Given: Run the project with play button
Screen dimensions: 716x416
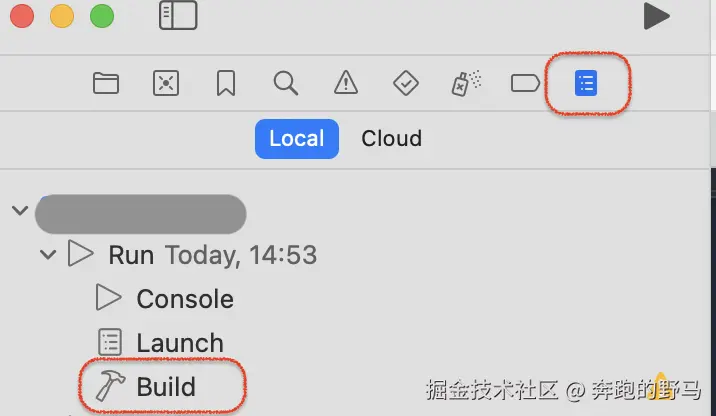Looking at the screenshot, I should pos(656,16).
